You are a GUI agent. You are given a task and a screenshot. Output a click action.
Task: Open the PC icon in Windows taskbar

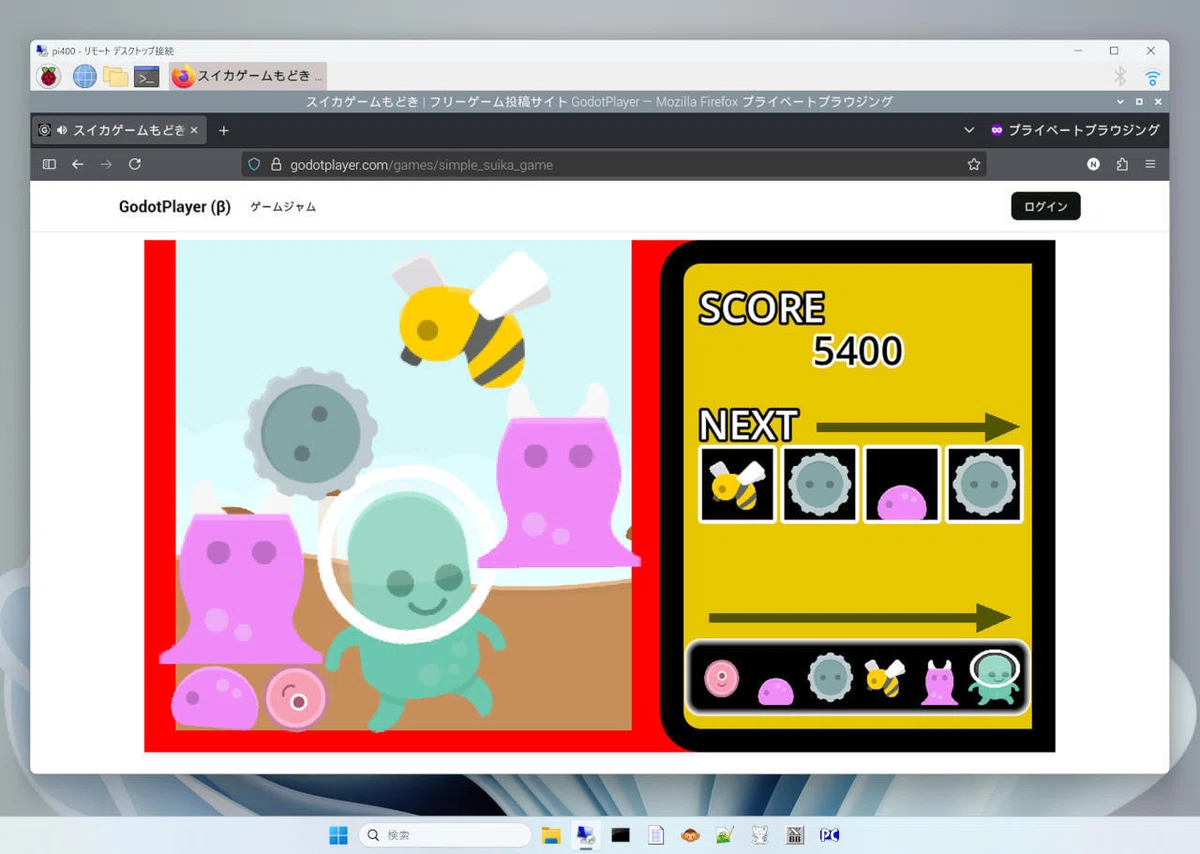point(829,834)
